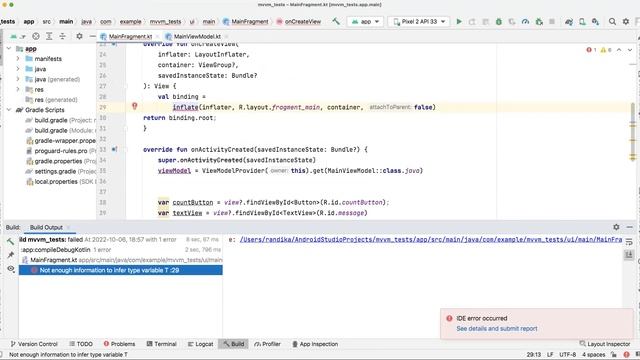Click the 4 spaces indent setting
Viewport: 640px width, 360px height.
click(x=593, y=355)
